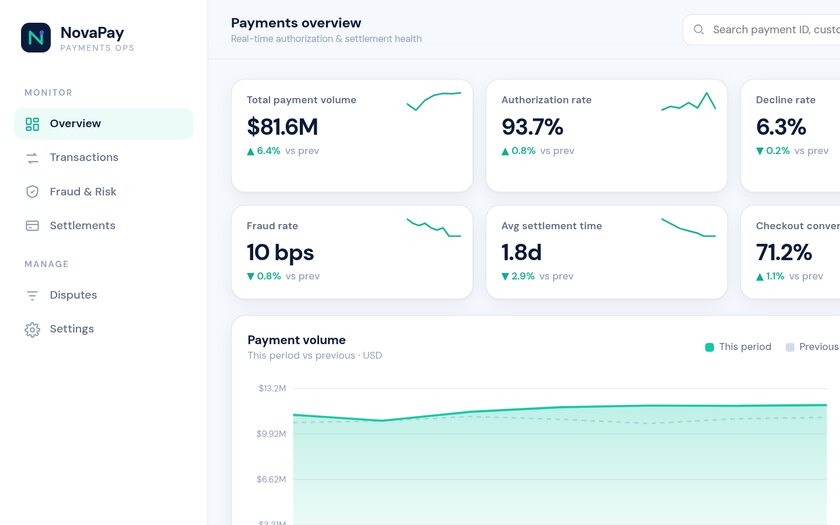Click the up arrow beside 6.4%
The image size is (840, 525).
pos(250,152)
